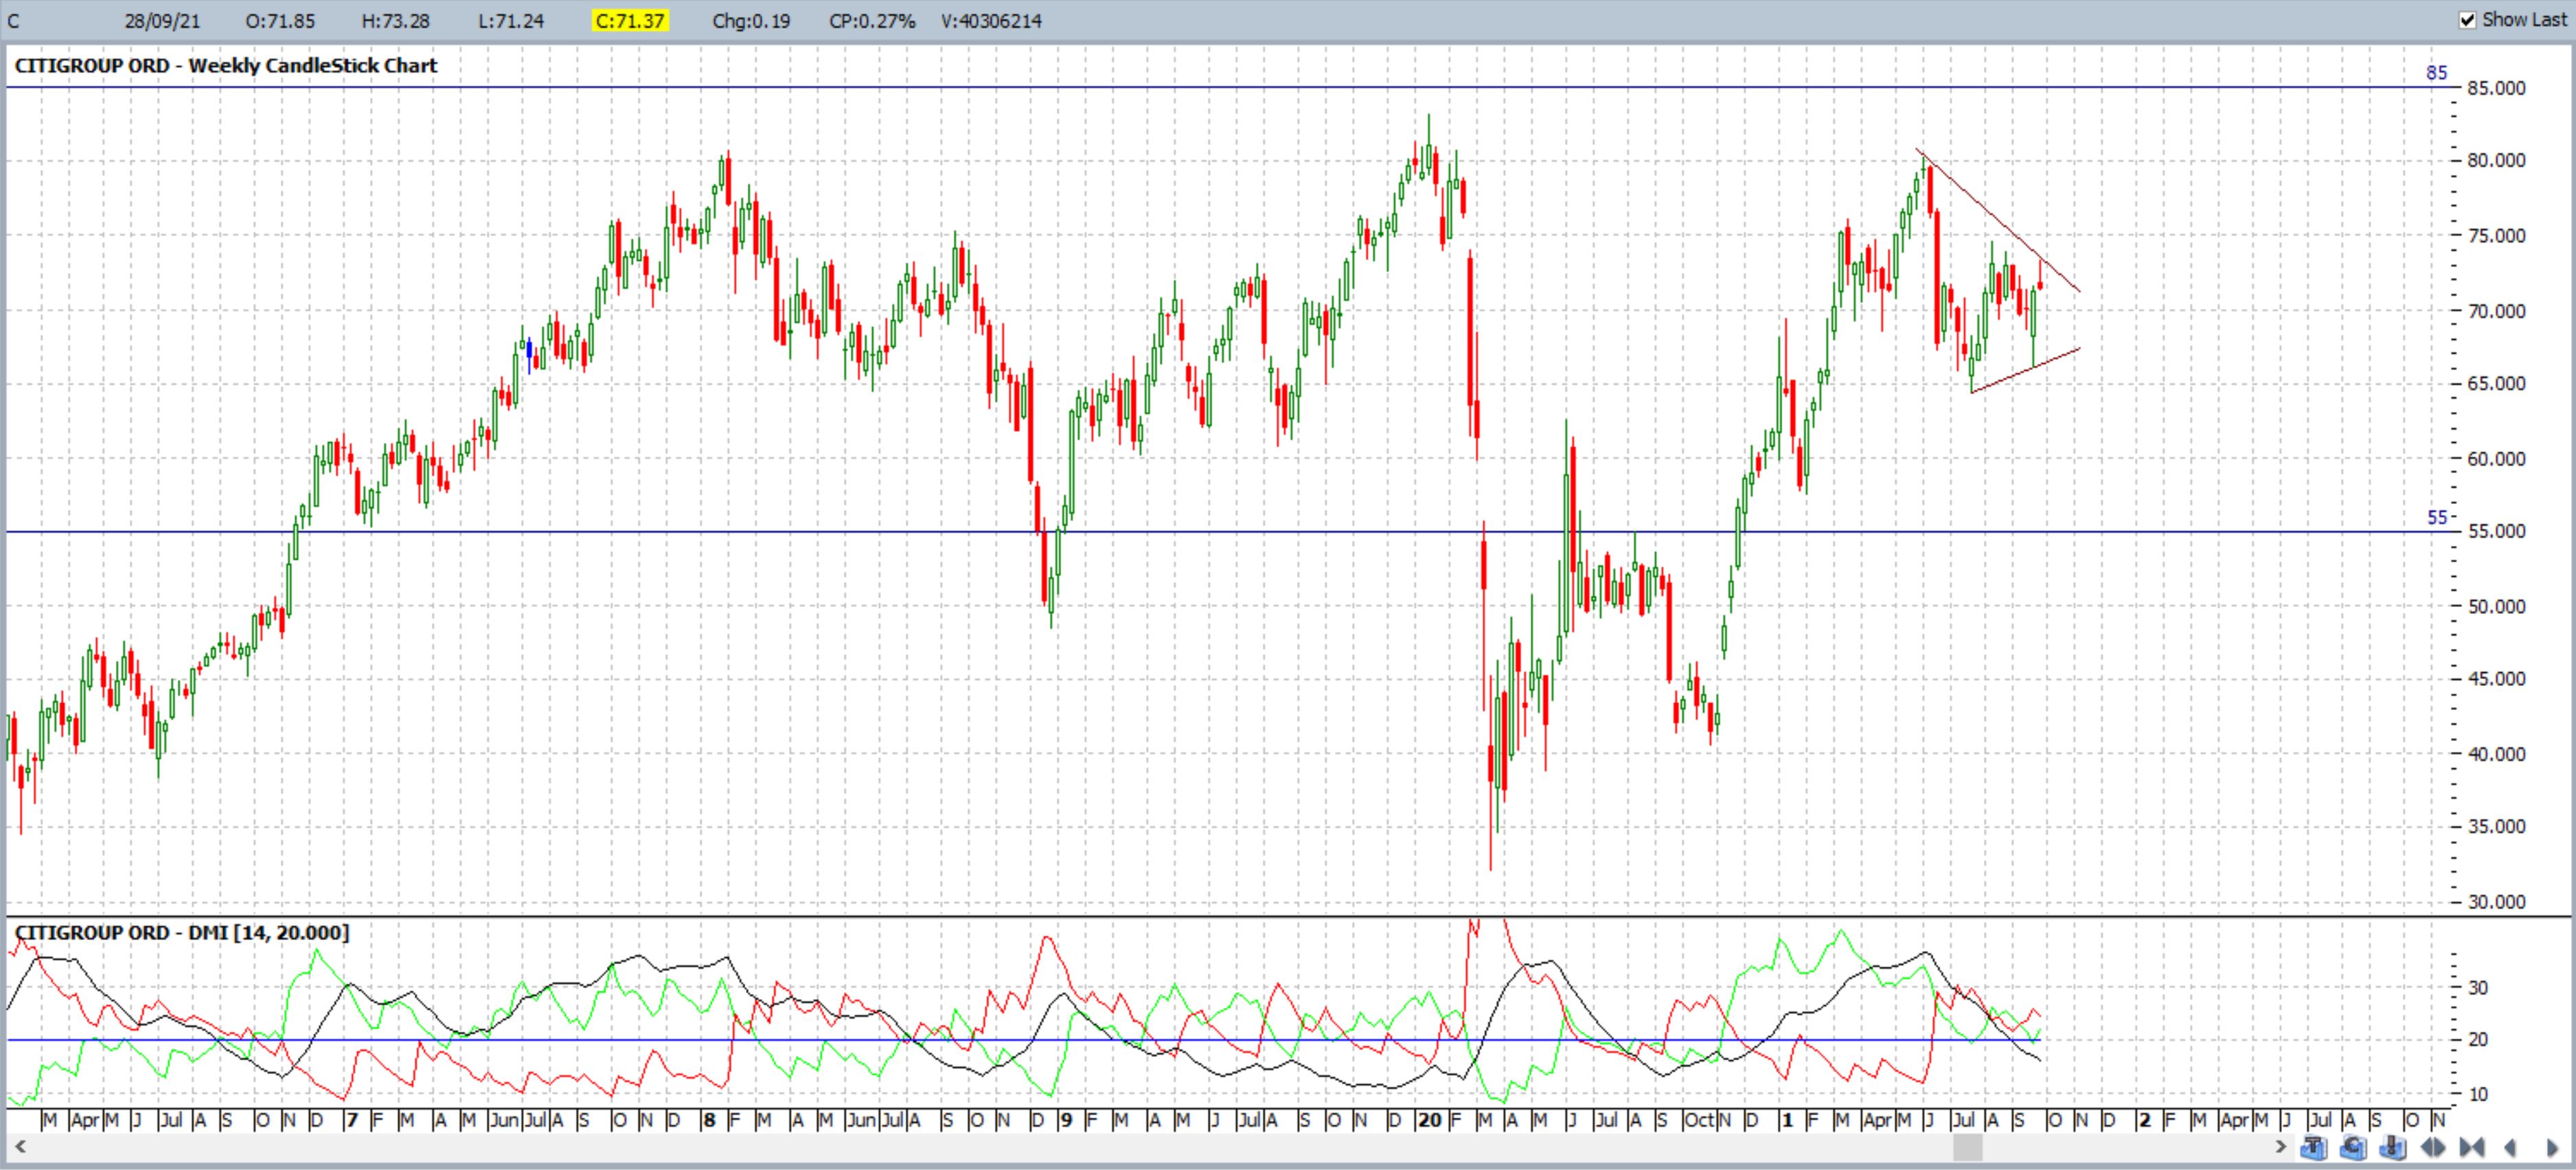Screen dimensions: 2576x1170
Task: Click the highlighted close price C:71.37
Action: 629,21
